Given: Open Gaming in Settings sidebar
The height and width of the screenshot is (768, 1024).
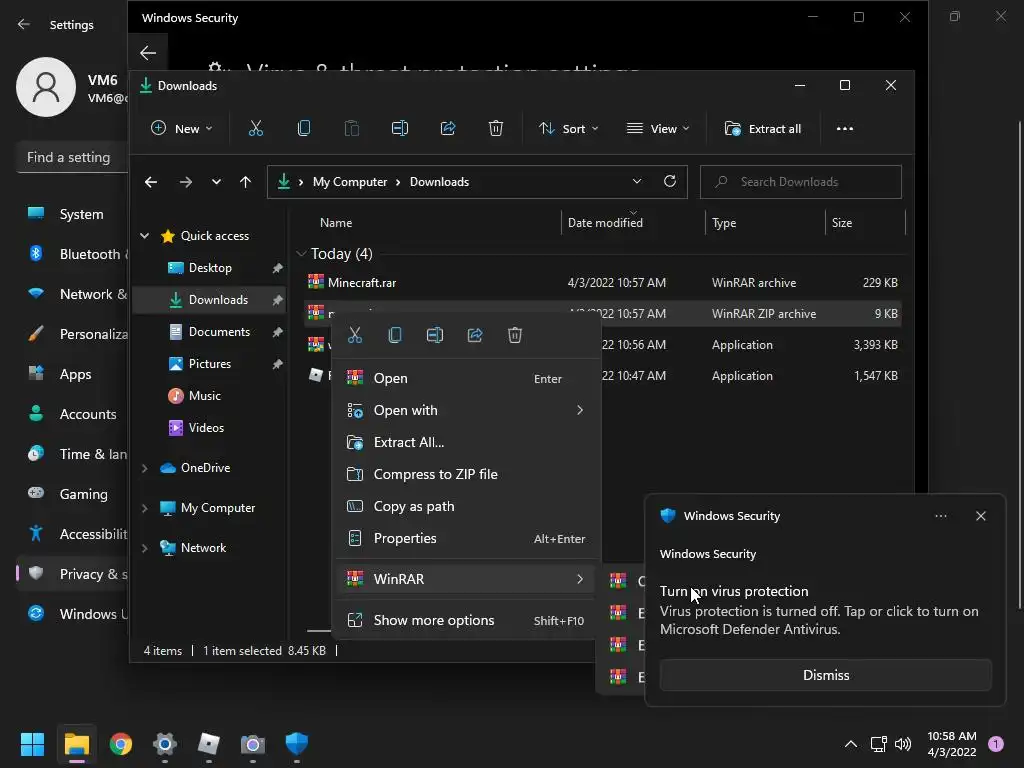Looking at the screenshot, I should pos(74,494).
